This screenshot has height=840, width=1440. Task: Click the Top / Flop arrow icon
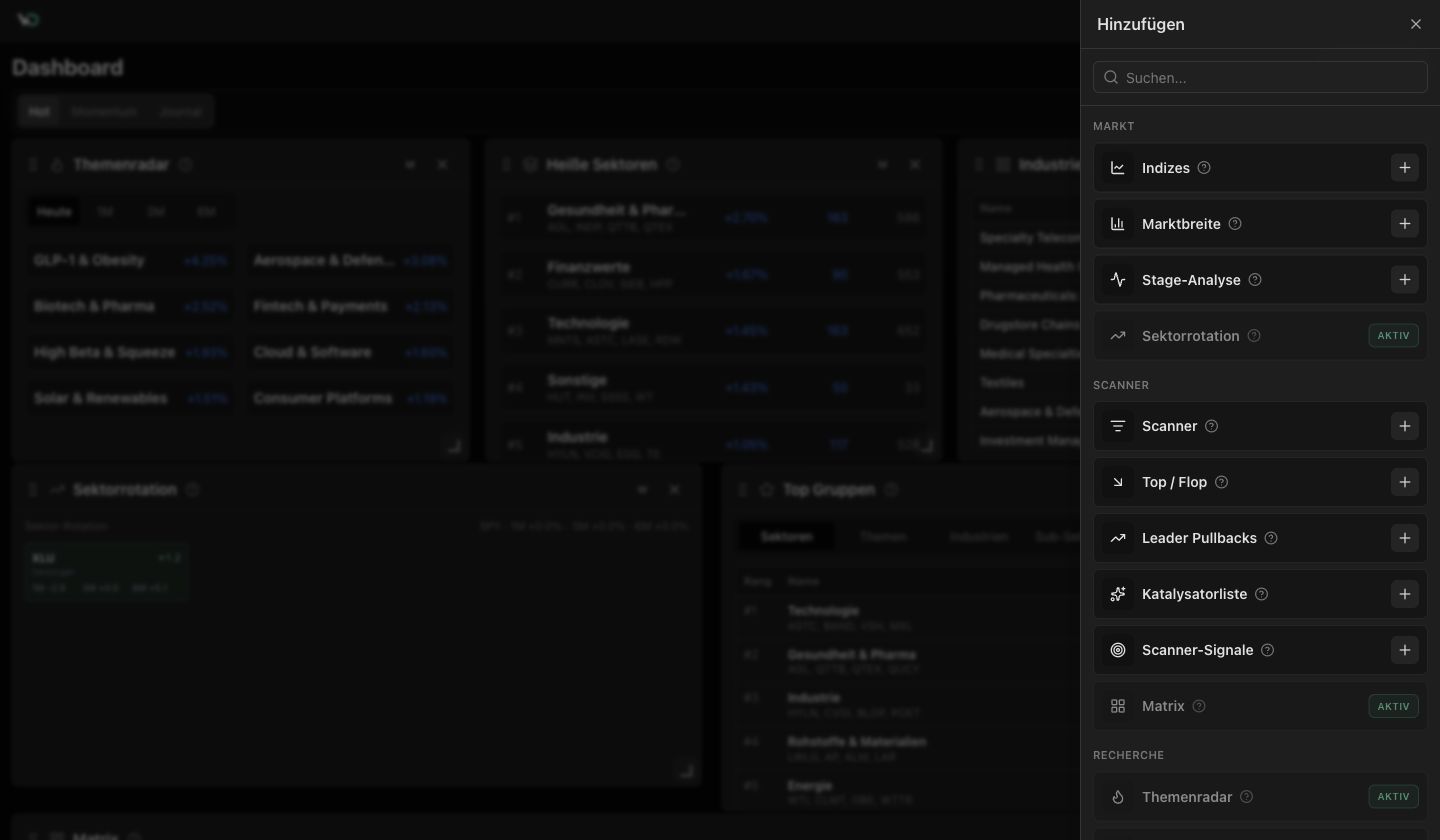(1118, 482)
